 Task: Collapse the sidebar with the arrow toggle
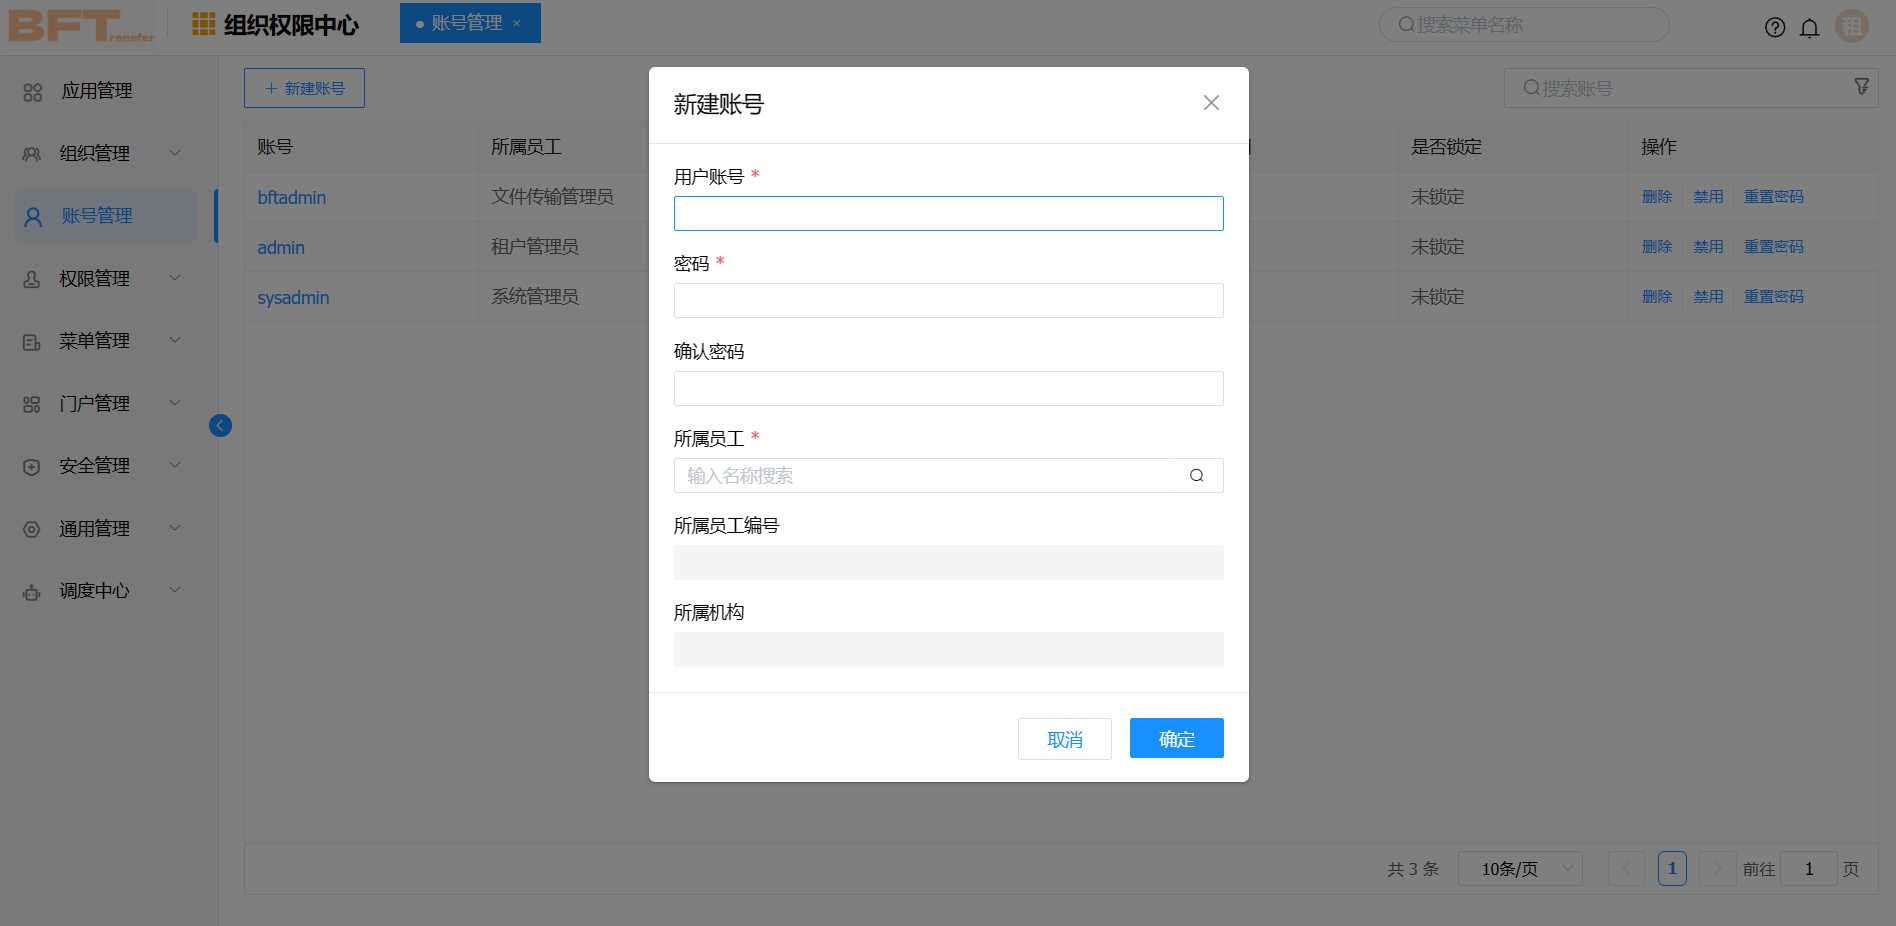tap(220, 425)
